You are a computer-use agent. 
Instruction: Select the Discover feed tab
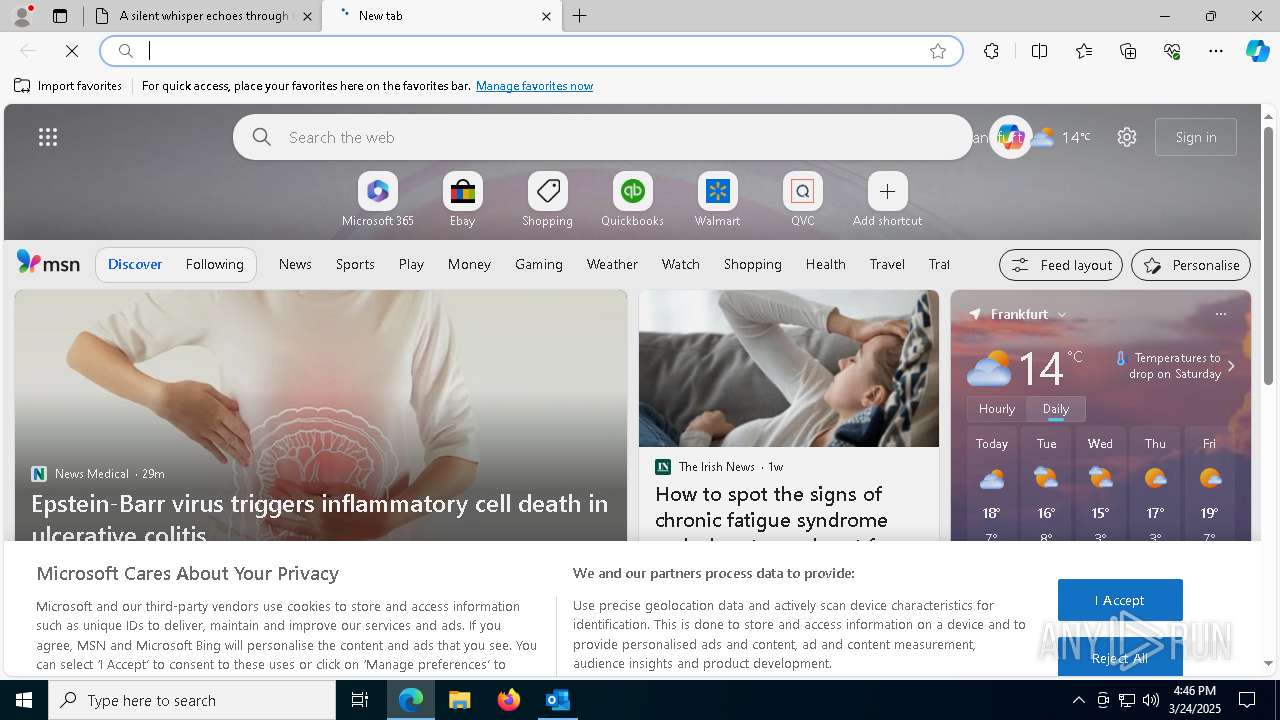pyautogui.click(x=135, y=264)
